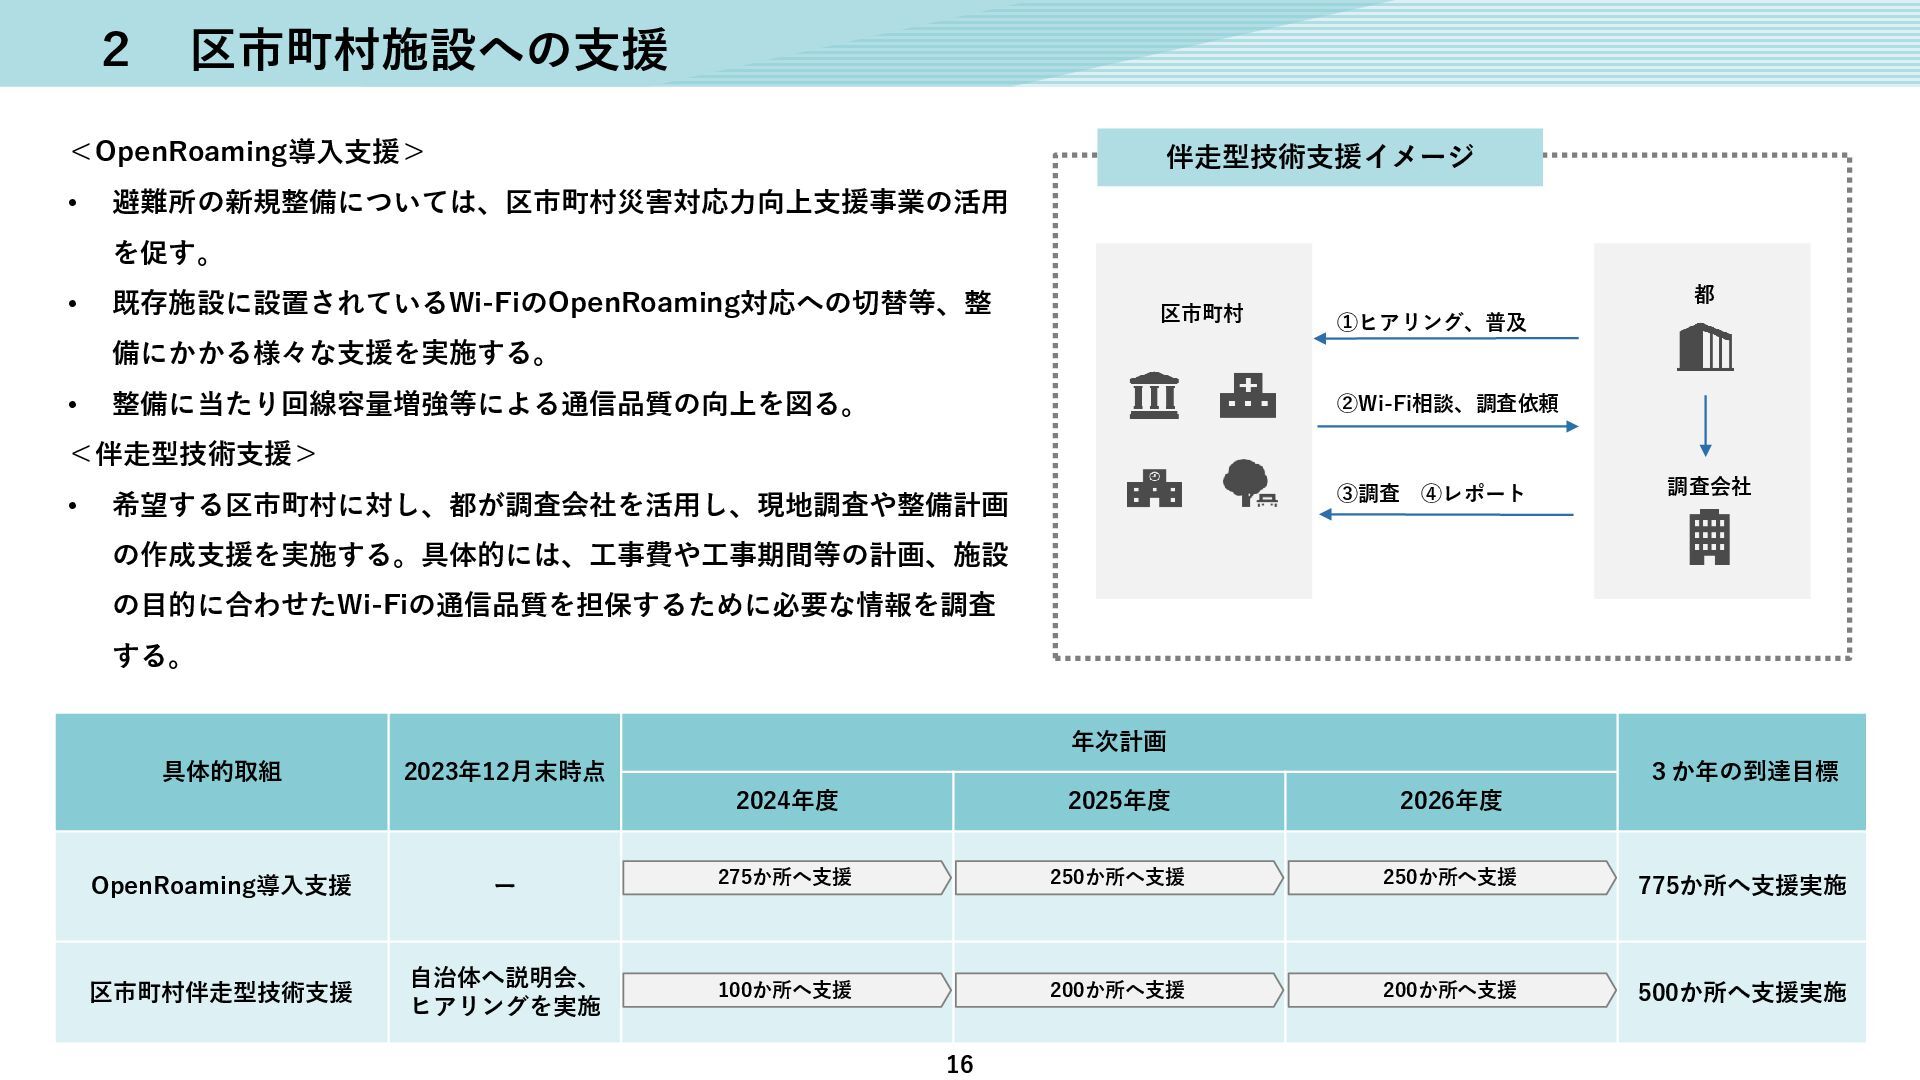Click the park tree and bench icon

1249,484
